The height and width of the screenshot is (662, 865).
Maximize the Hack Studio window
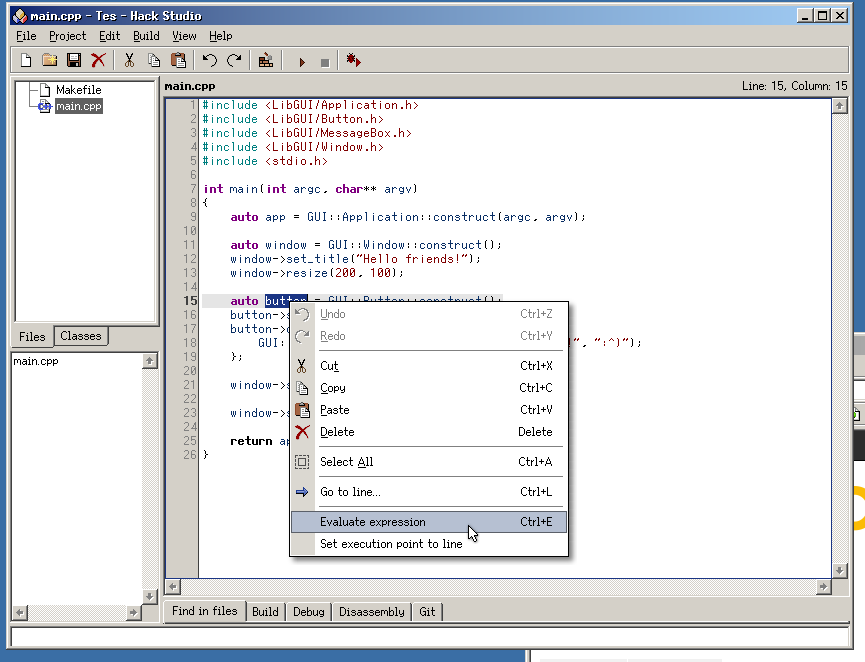[822, 15]
